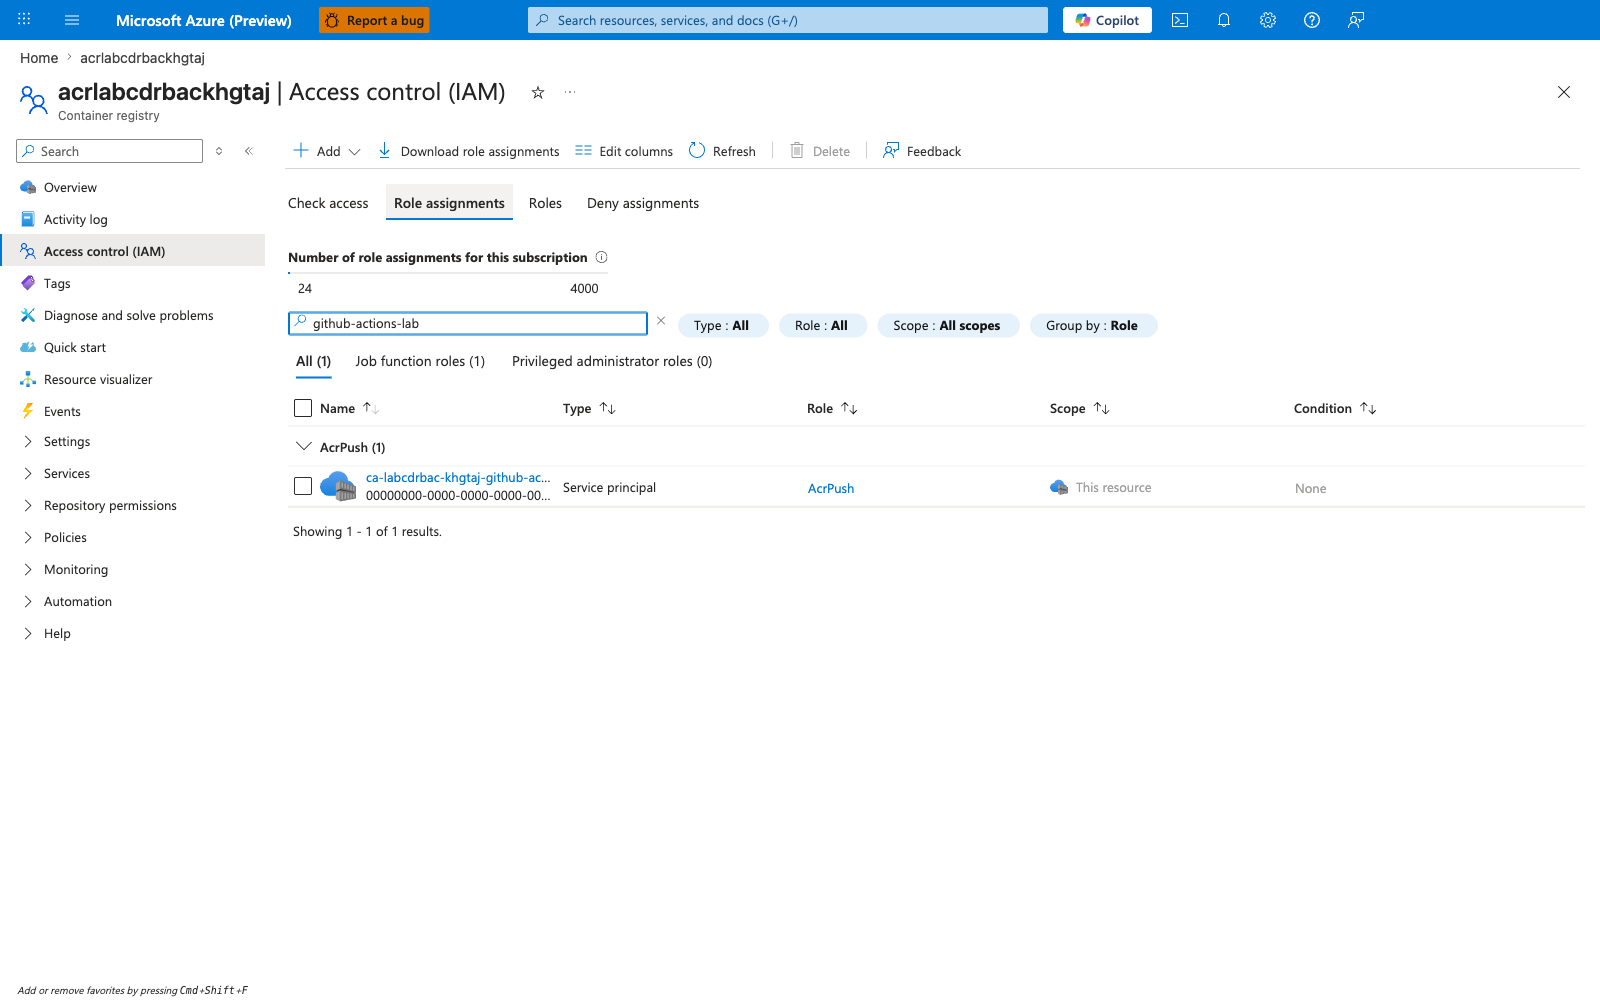
Task: Open the hamburger portal menu
Action: [72, 20]
